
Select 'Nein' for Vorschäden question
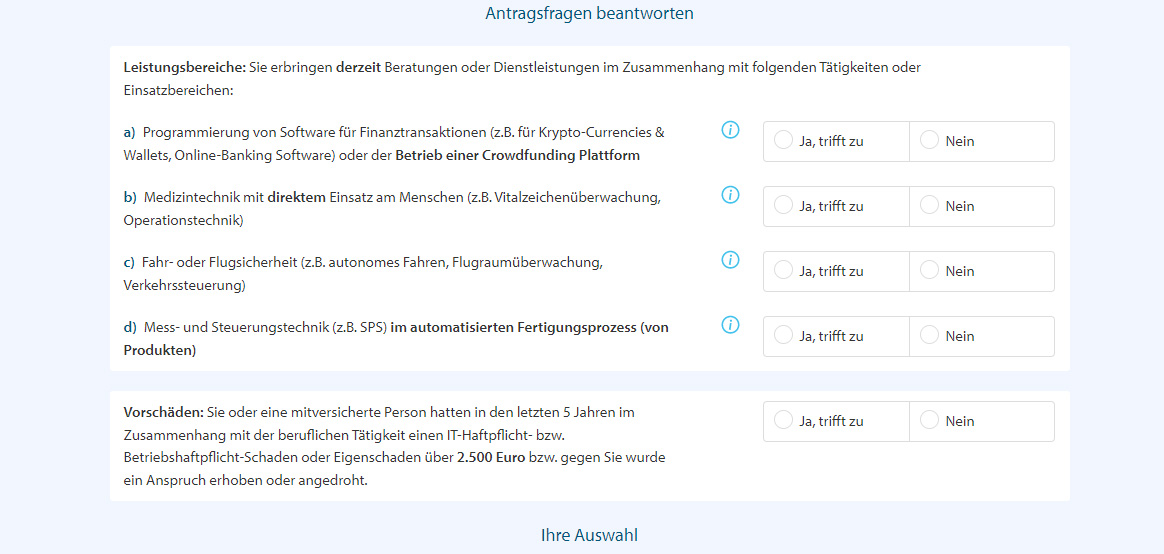pyautogui.click(x=981, y=421)
